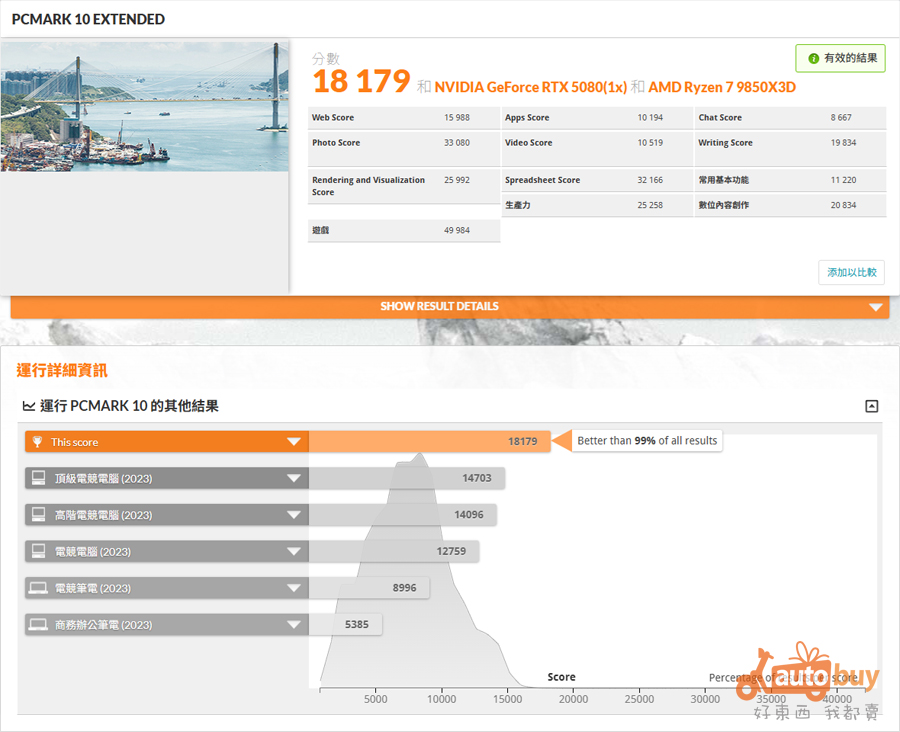Click the chart icon beside 運行 PCMARK 10 heading
This screenshot has width=900, height=732.
[x=29, y=406]
